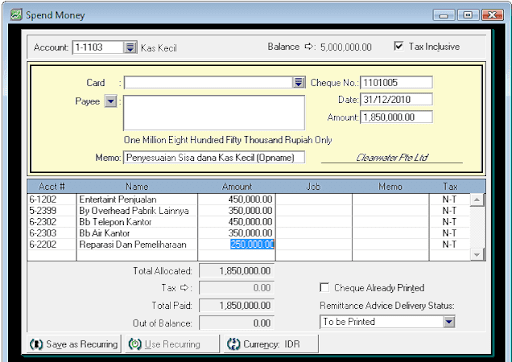Image resolution: width=512 pixels, height=362 pixels.
Task: Open the Card selection dropdown
Action: point(299,82)
